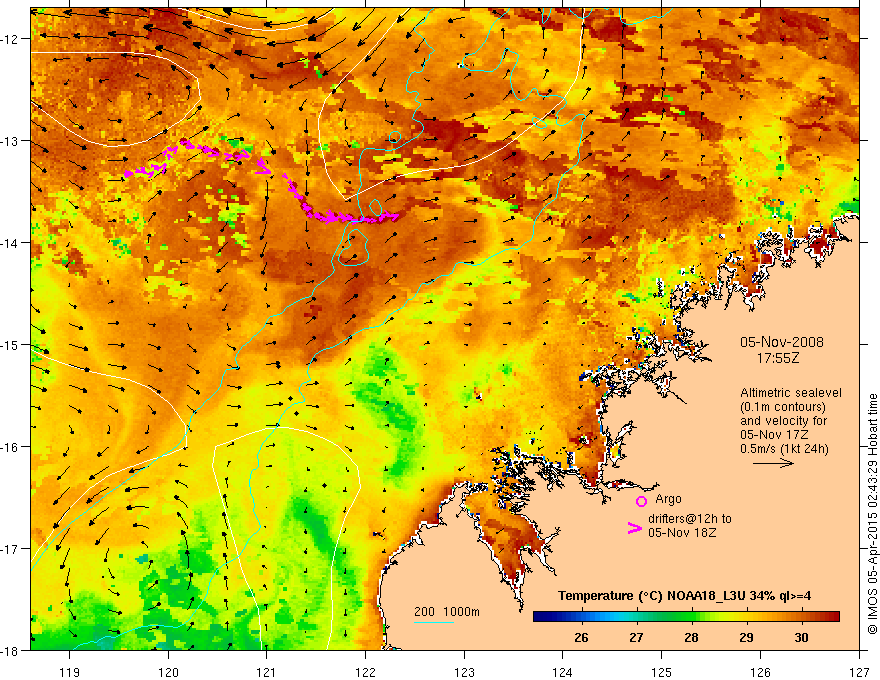Viewport: 880px width, 680px height.
Task: Click the '200 1000m' depth label
Action: 447,612
